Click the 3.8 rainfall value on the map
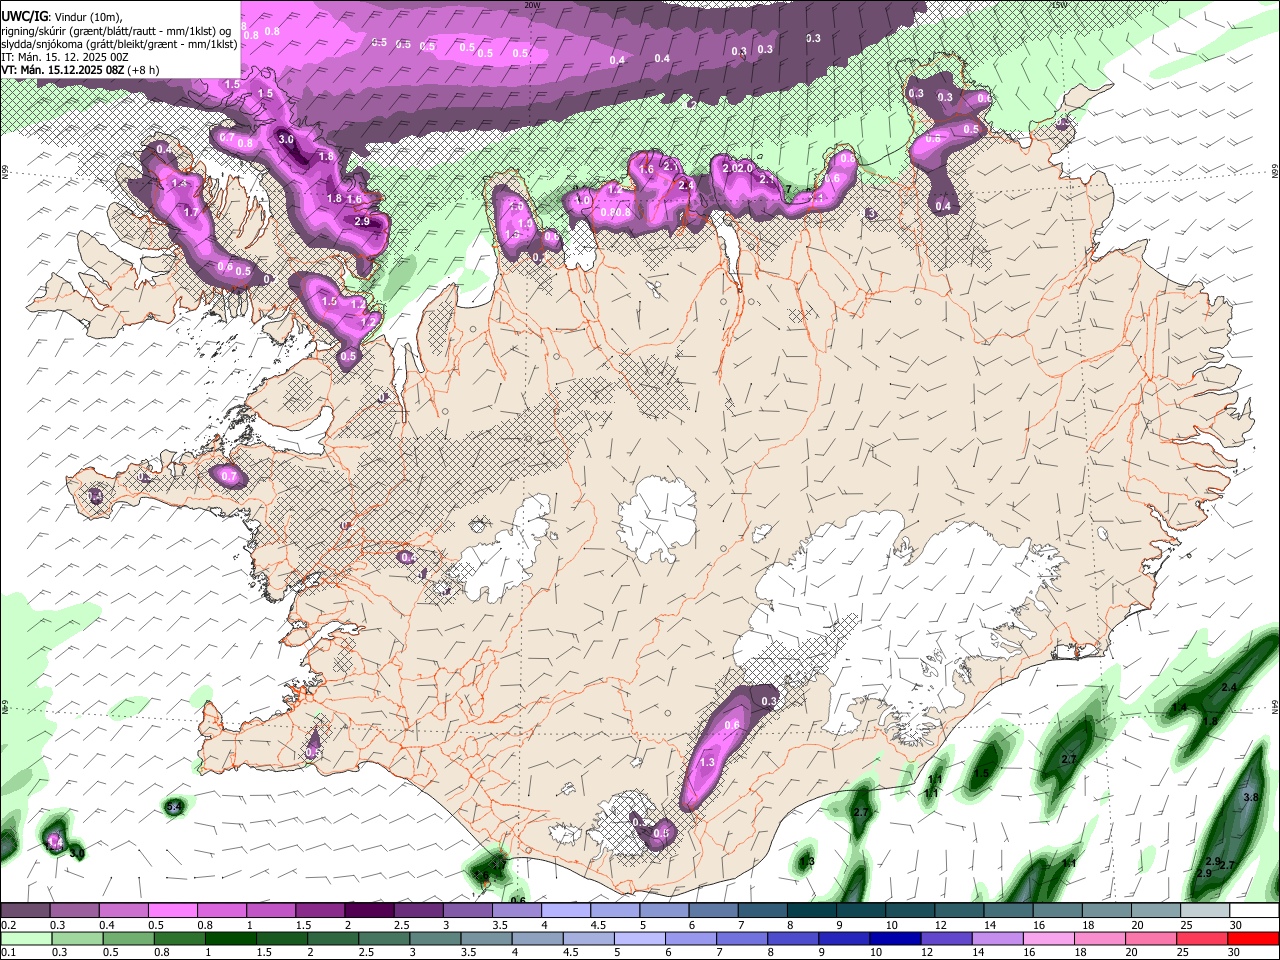 coord(1250,797)
